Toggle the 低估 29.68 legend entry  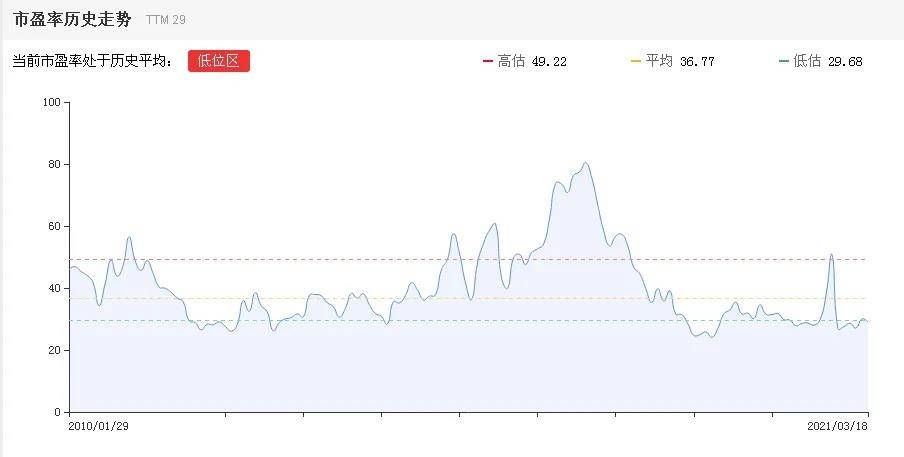tap(820, 61)
